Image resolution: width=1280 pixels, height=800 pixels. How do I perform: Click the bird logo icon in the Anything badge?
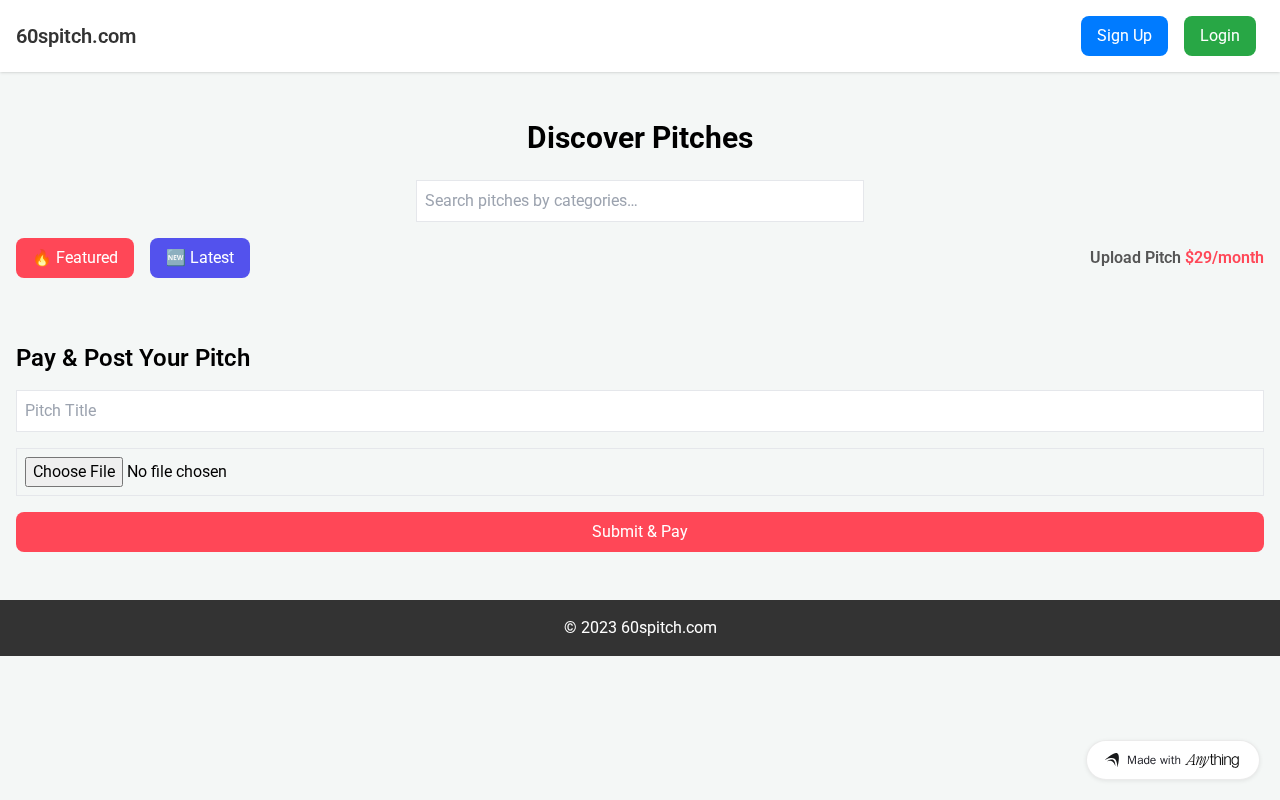(1112, 760)
